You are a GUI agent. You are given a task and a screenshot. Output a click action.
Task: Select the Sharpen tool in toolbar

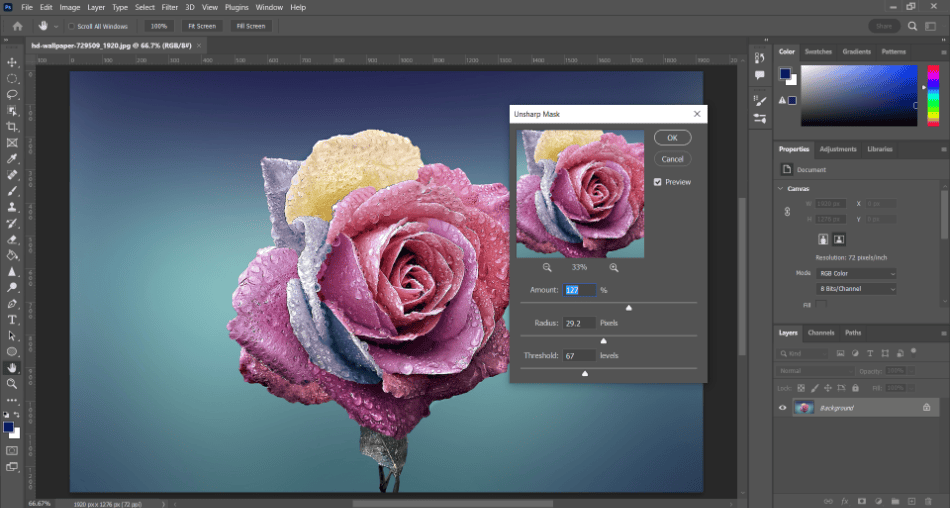(12, 272)
